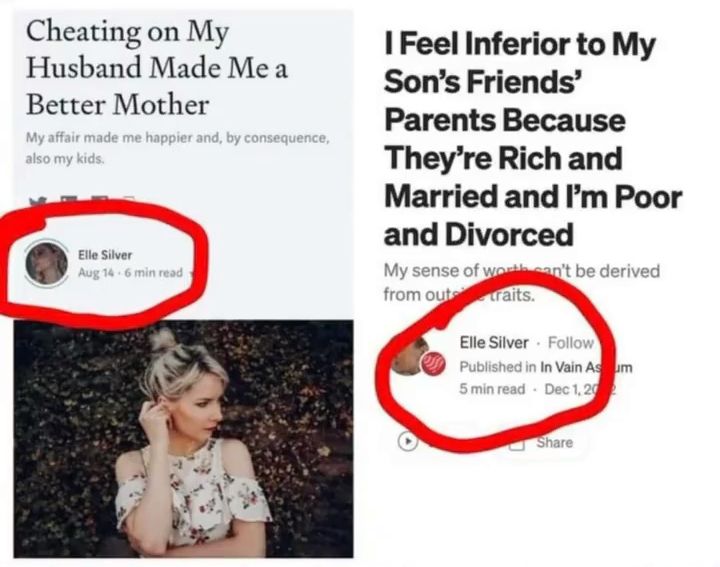Expand the small arrow after '6 min read'

(192, 274)
